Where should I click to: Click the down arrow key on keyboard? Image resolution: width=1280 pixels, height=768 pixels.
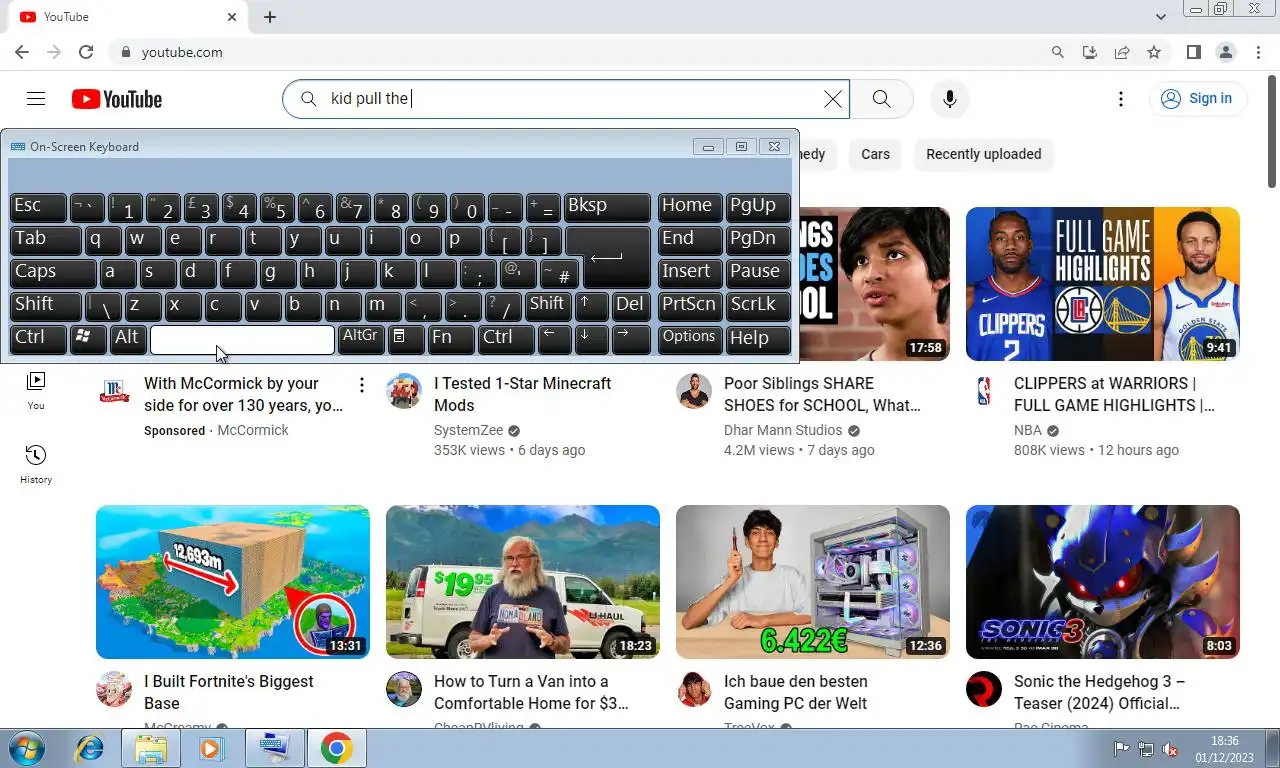click(x=591, y=339)
